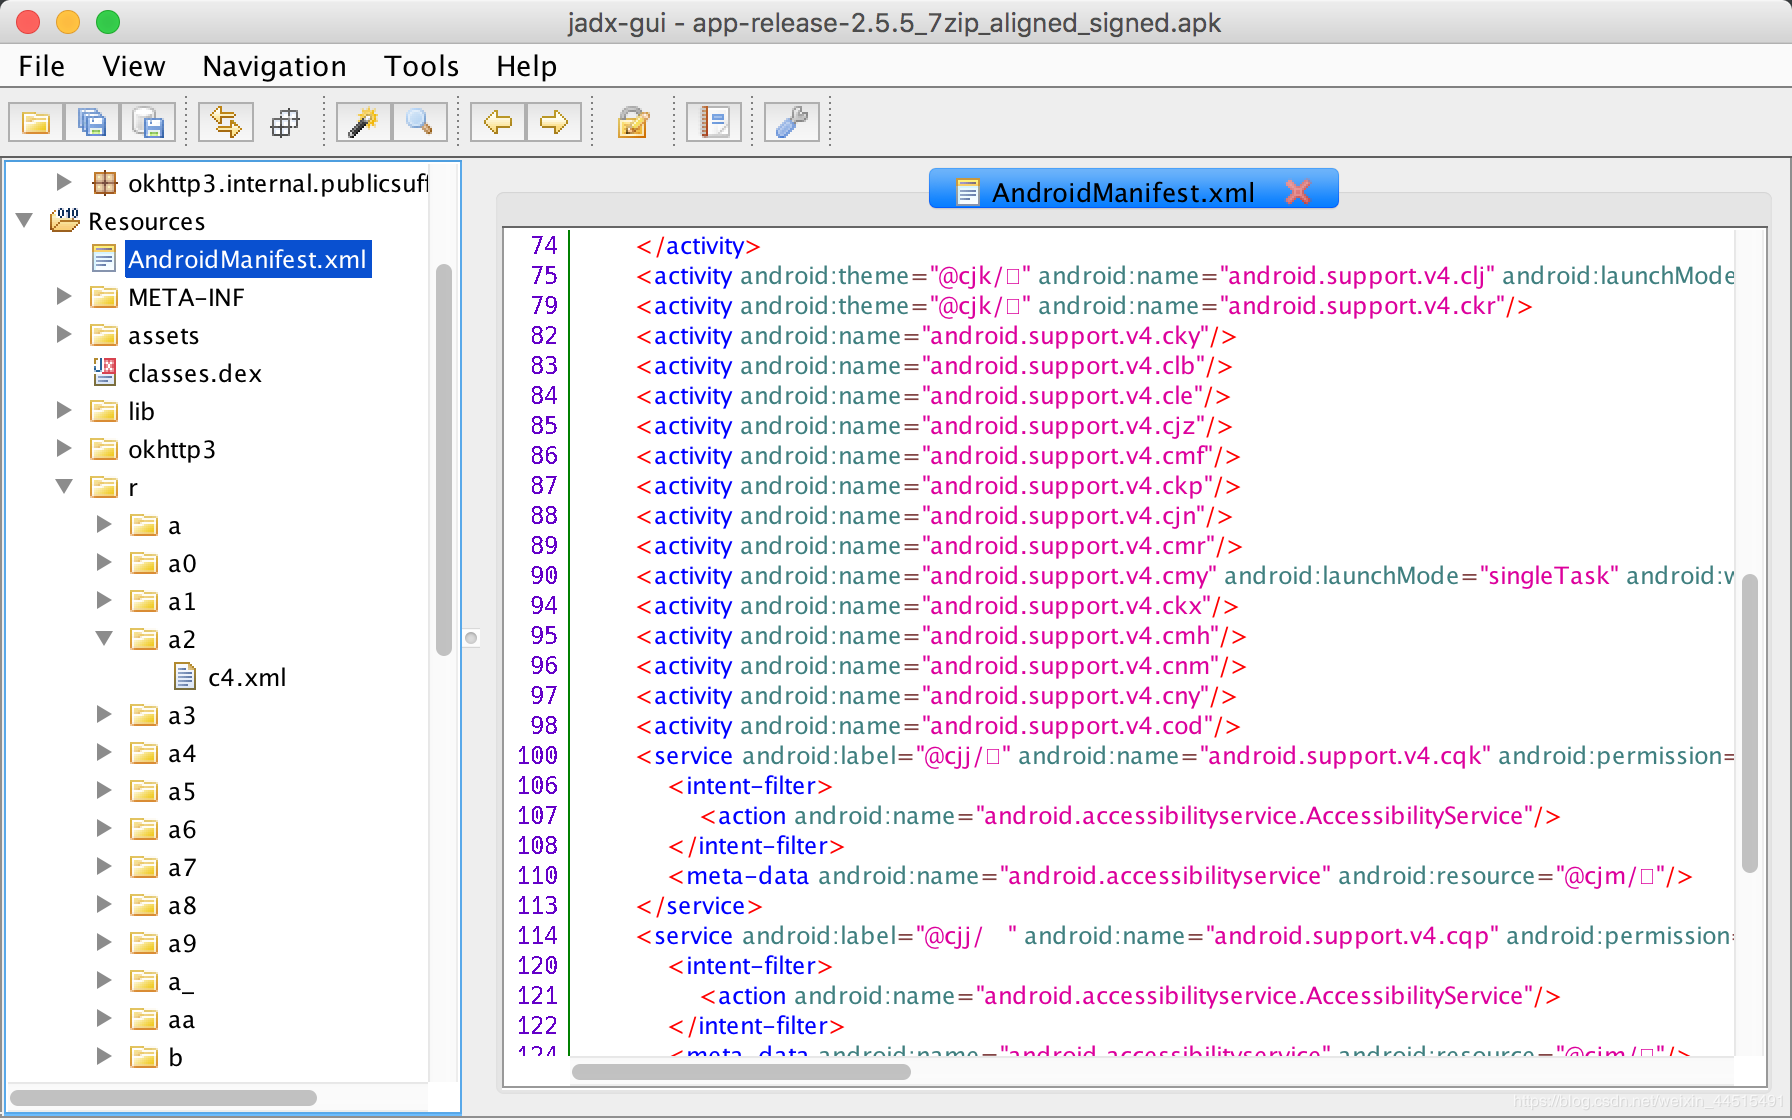Click the Forward arrow toolbar icon

[x=554, y=123]
